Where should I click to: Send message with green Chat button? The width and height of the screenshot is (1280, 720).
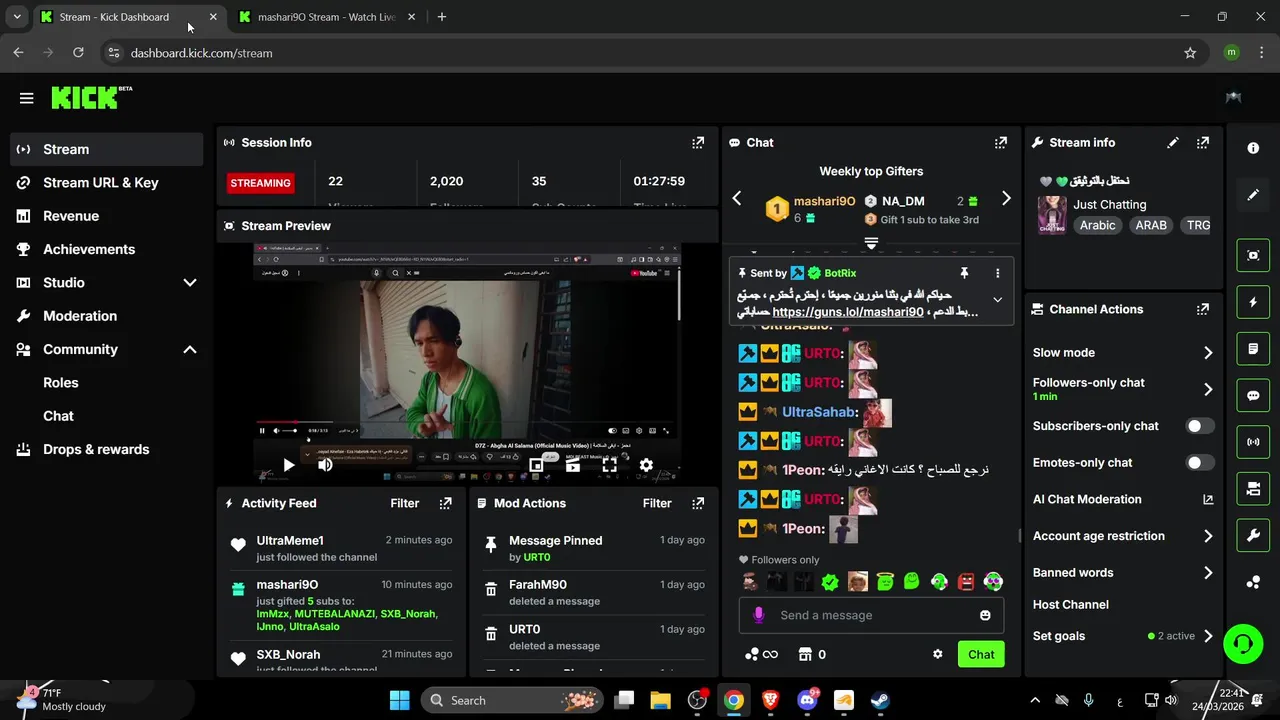tap(981, 655)
